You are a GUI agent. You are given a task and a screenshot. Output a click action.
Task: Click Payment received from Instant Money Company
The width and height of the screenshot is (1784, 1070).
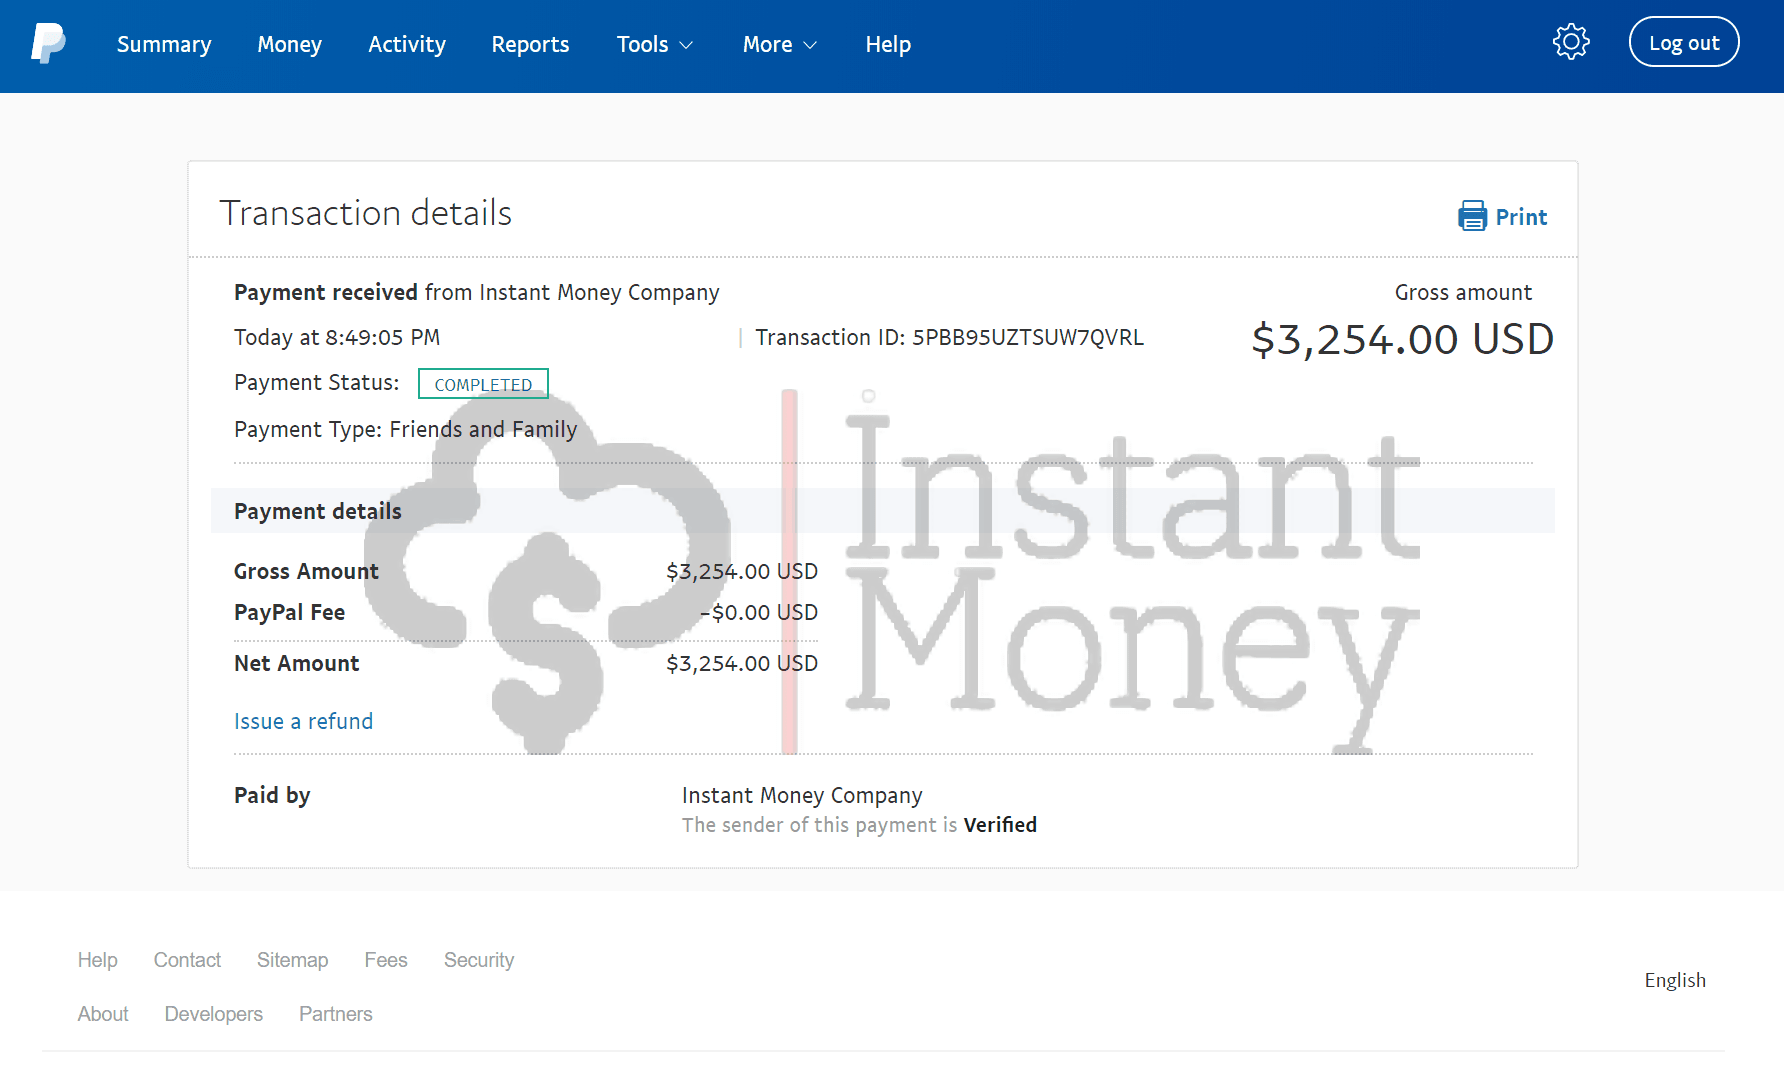click(477, 292)
